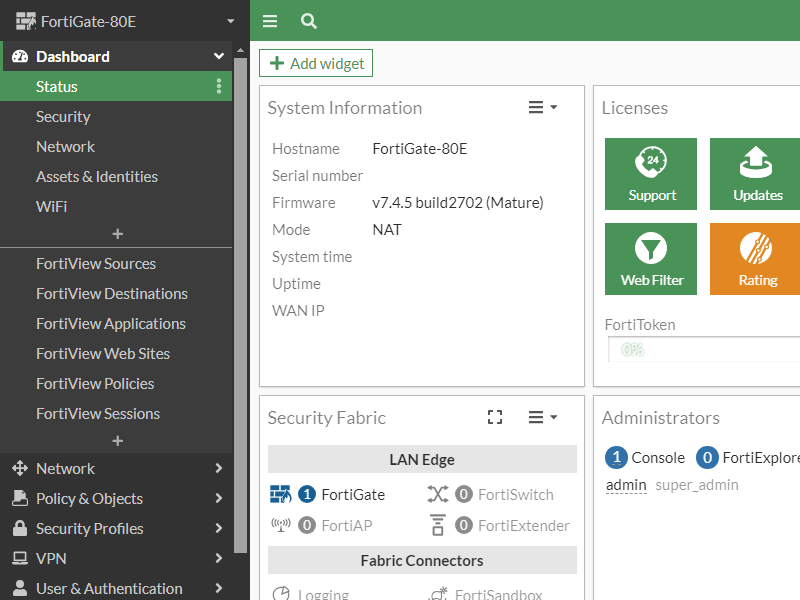Expand the Network menu chevron
Screen dimensions: 800x600
pyautogui.click(x=219, y=468)
